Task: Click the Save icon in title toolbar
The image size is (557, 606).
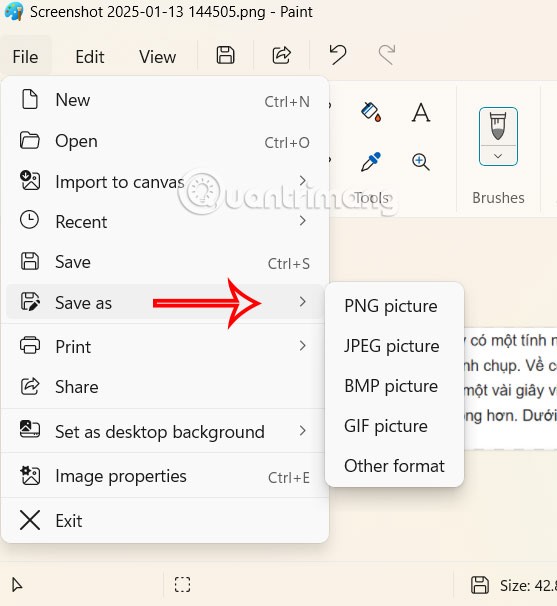Action: [x=225, y=55]
